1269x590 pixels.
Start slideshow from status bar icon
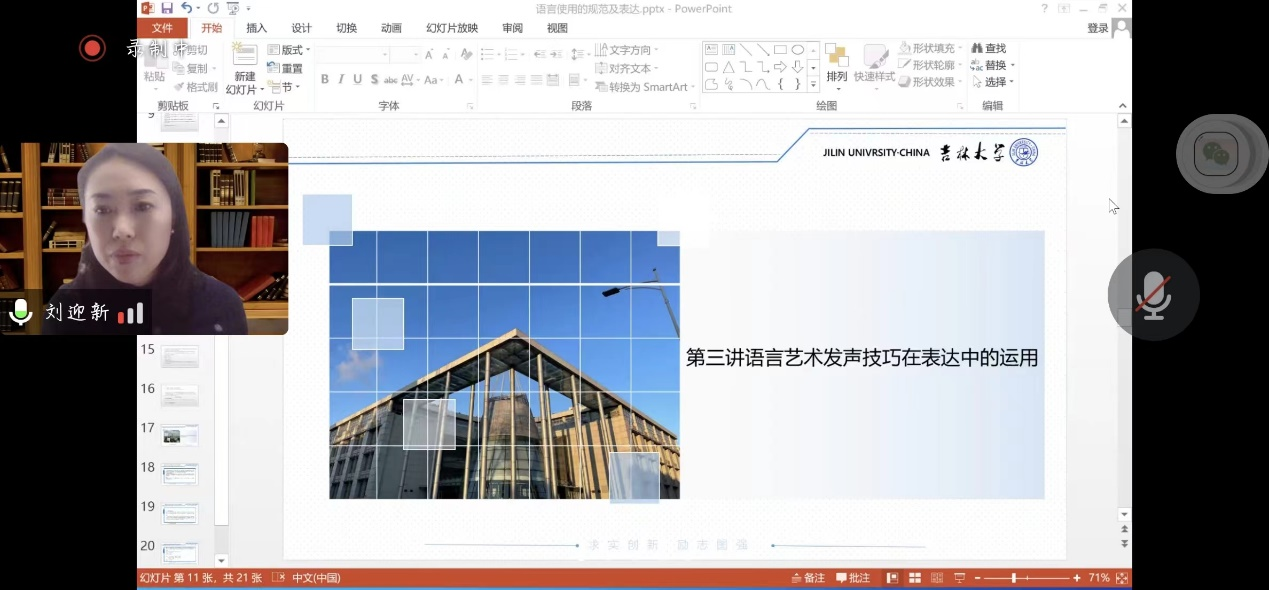(x=960, y=578)
